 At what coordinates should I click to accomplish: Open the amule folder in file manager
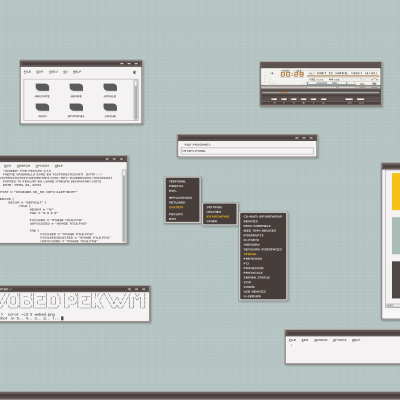coord(110,90)
